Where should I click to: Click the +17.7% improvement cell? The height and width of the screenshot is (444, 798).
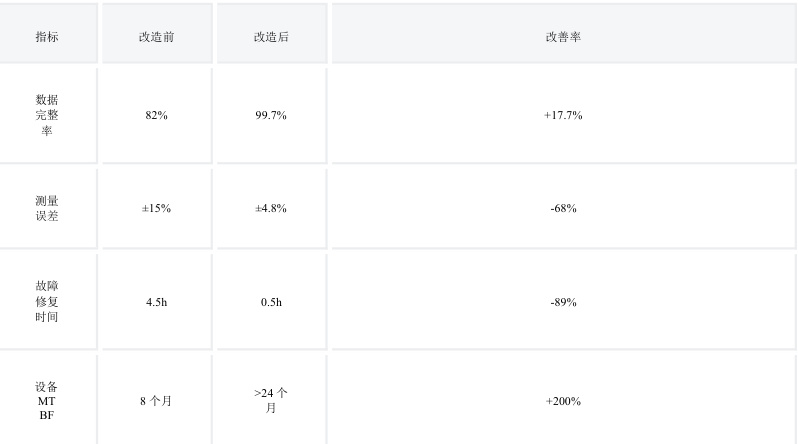tap(563, 115)
